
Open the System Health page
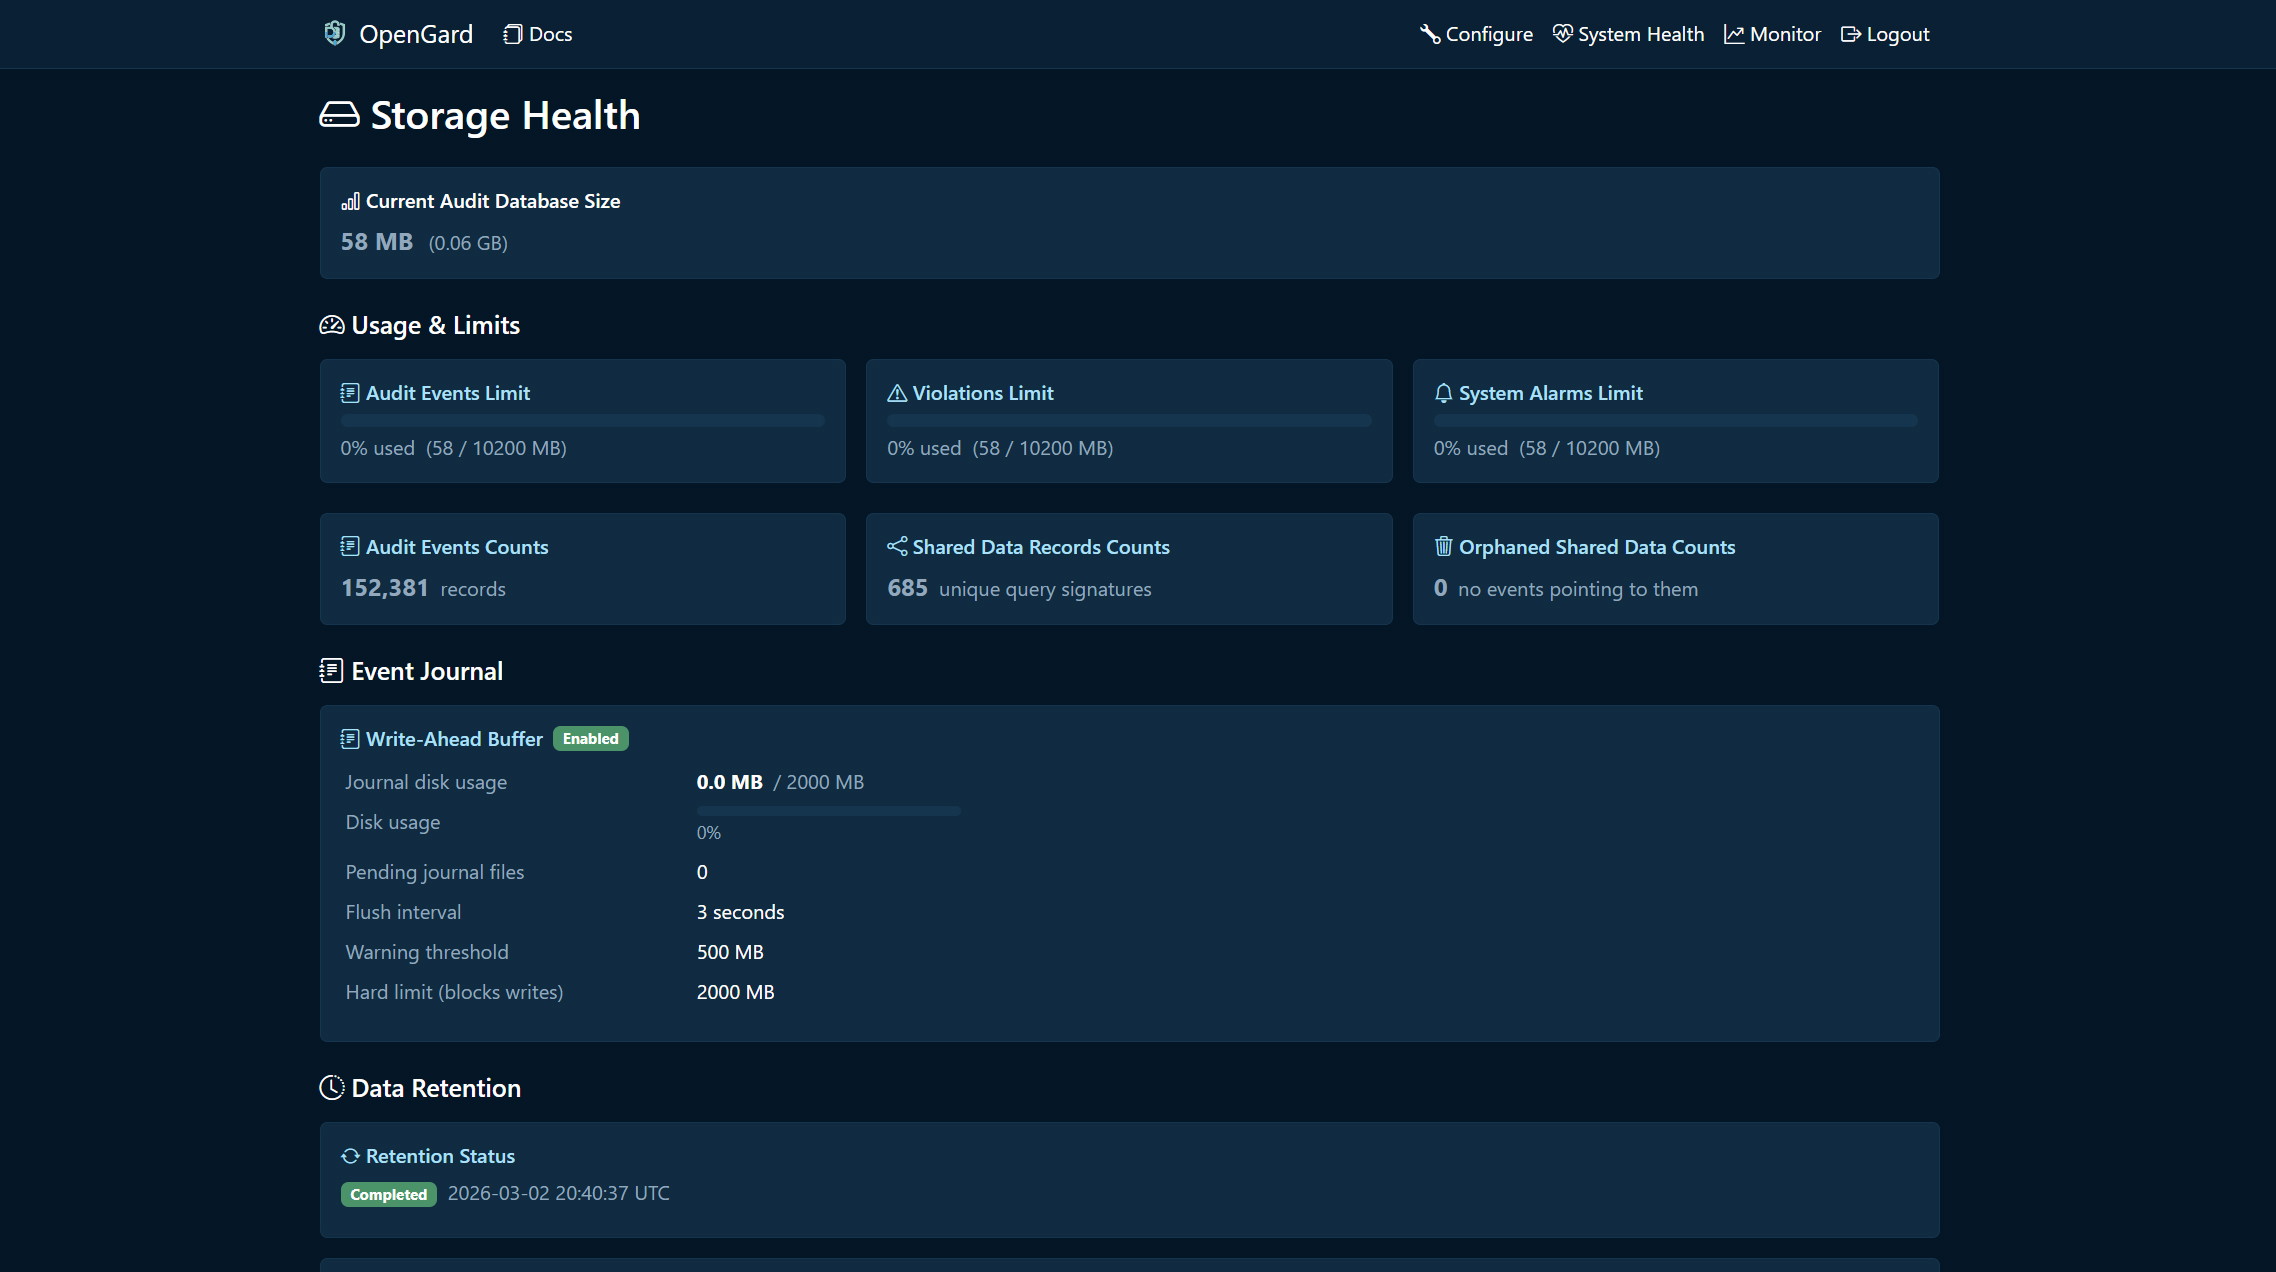click(x=1628, y=33)
